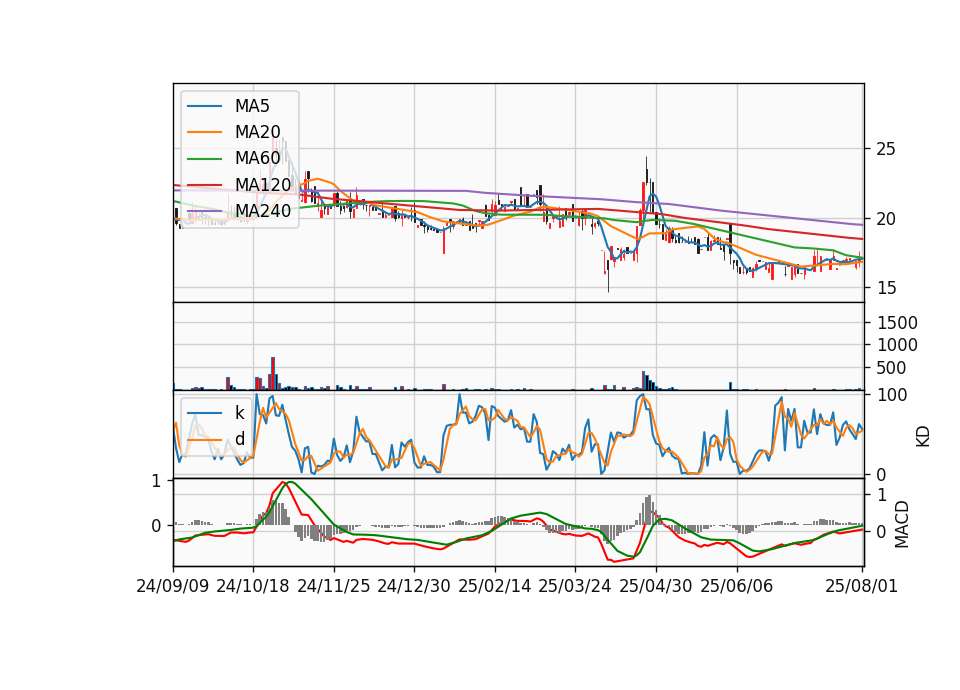
Task: Click the MA120 legend label
Action: point(263,184)
